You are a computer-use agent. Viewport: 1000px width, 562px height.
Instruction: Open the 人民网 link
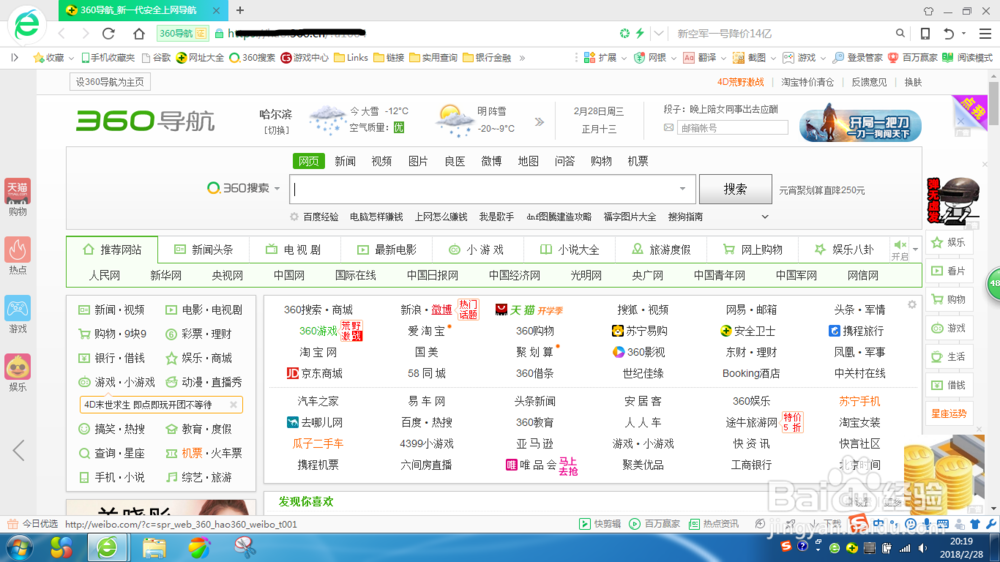[104, 276]
